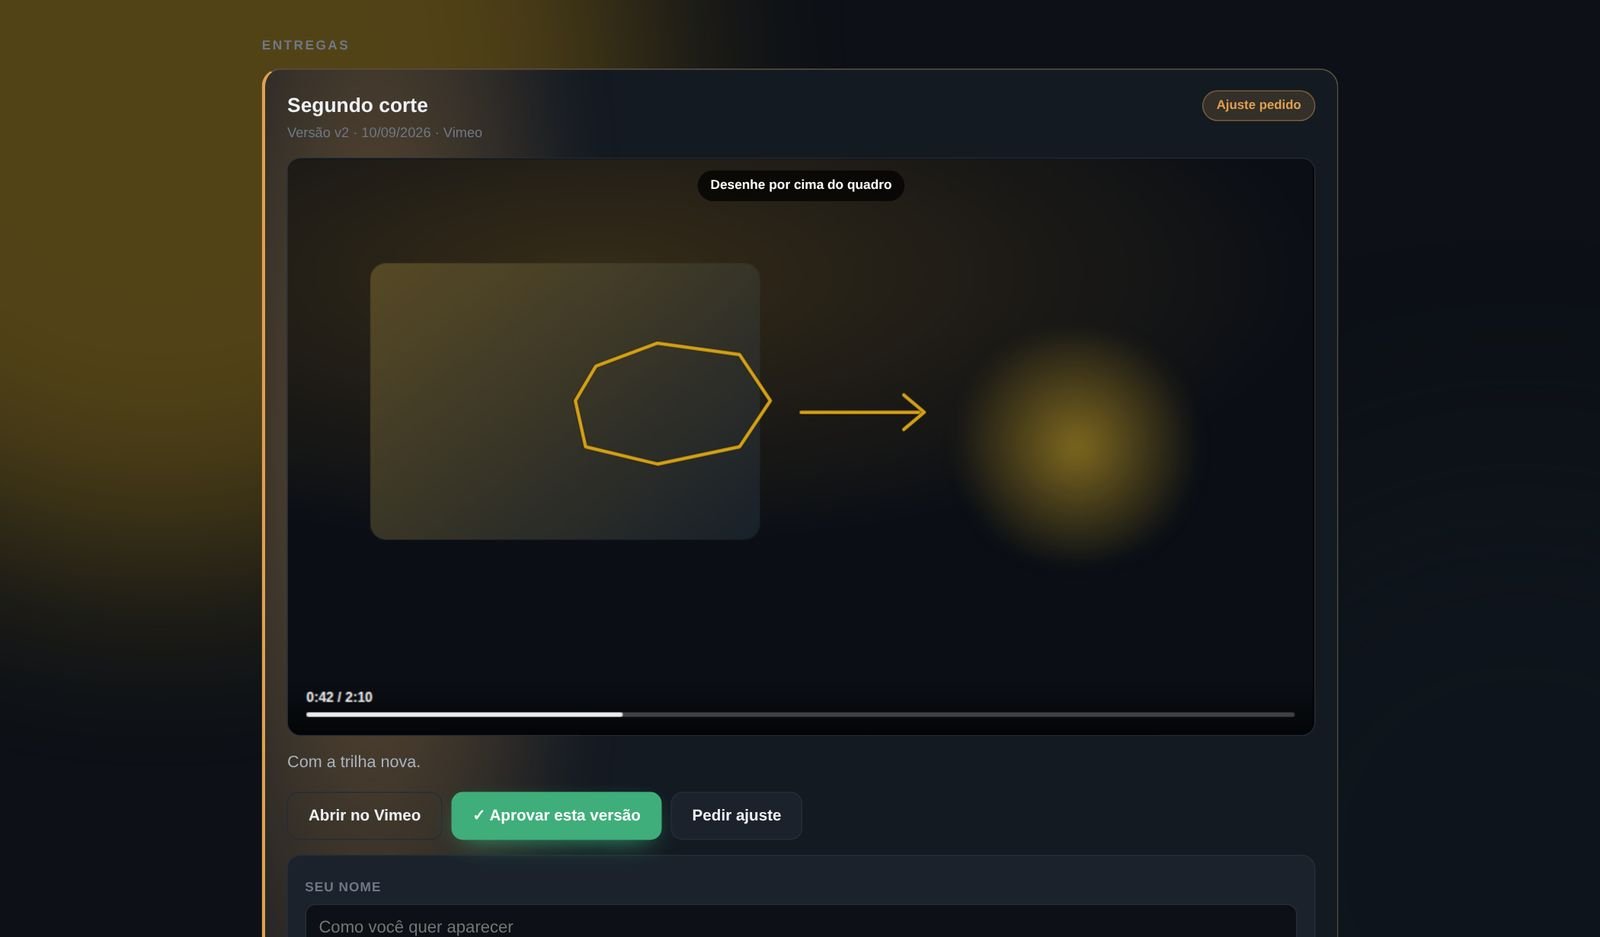This screenshot has height=937, width=1600.
Task: Request a change via Pedir ajuste
Action: pos(736,815)
